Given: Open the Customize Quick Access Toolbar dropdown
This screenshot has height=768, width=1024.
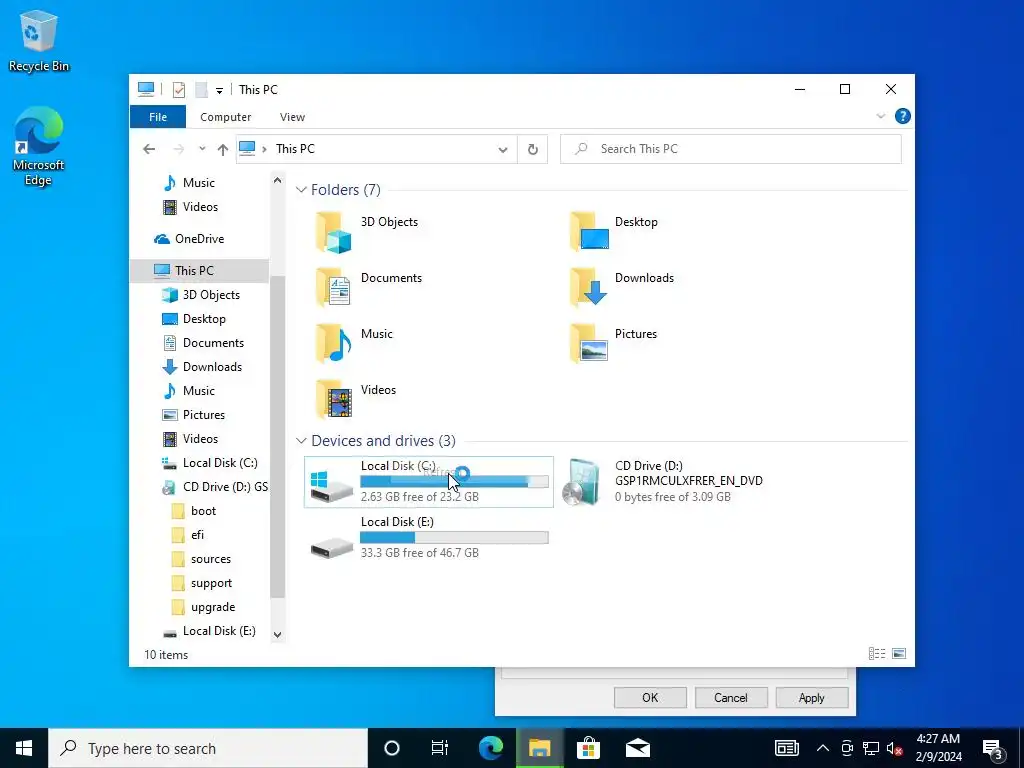Looking at the screenshot, I should [x=219, y=90].
